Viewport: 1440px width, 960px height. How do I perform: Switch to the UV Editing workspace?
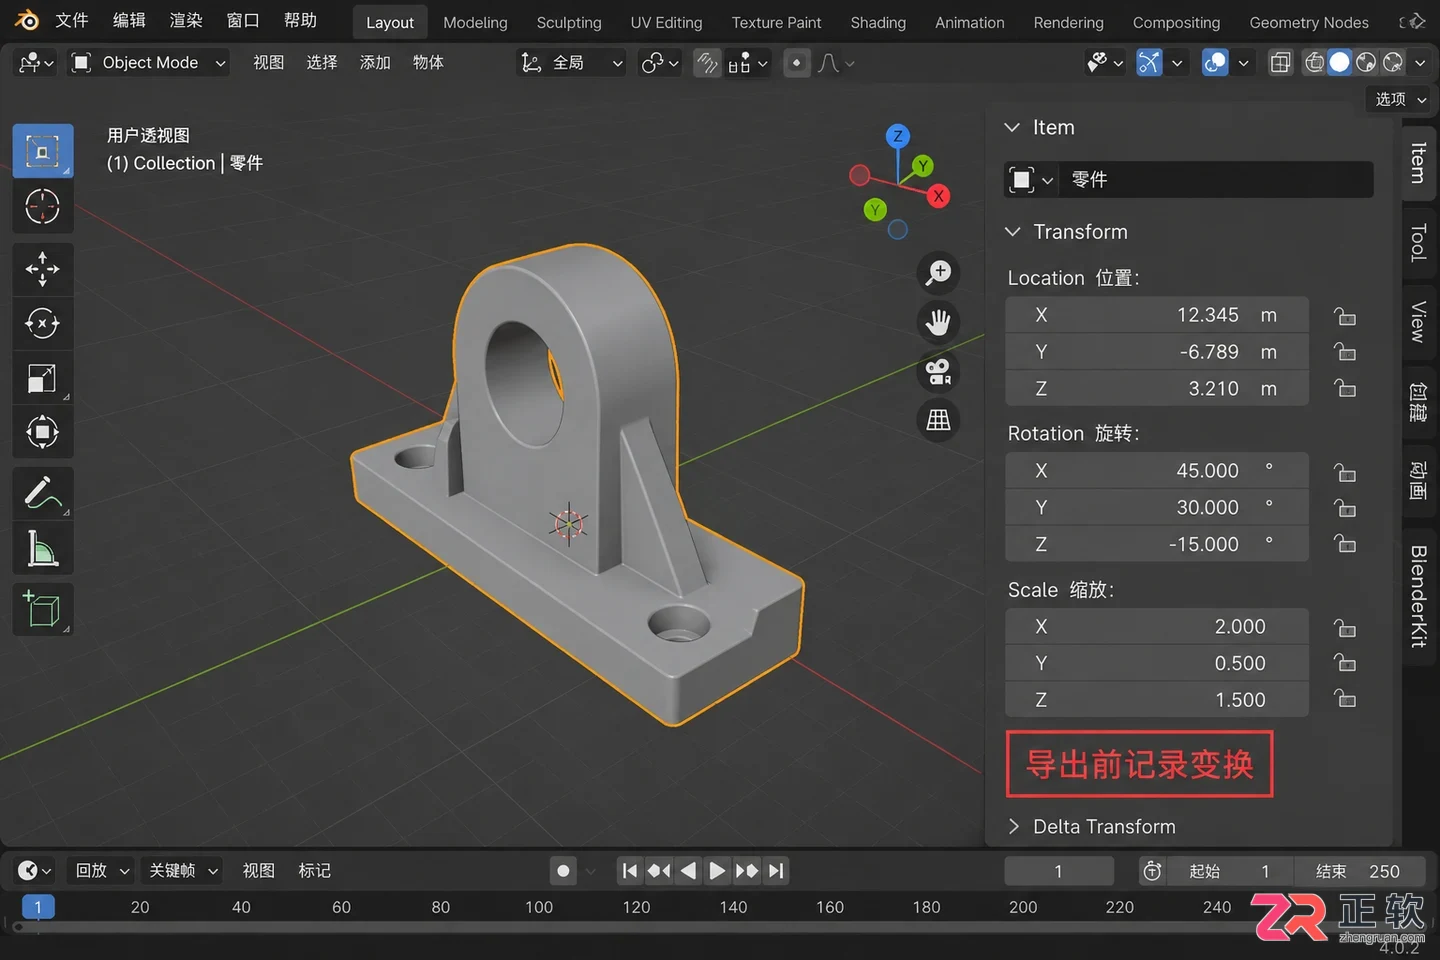pos(666,22)
